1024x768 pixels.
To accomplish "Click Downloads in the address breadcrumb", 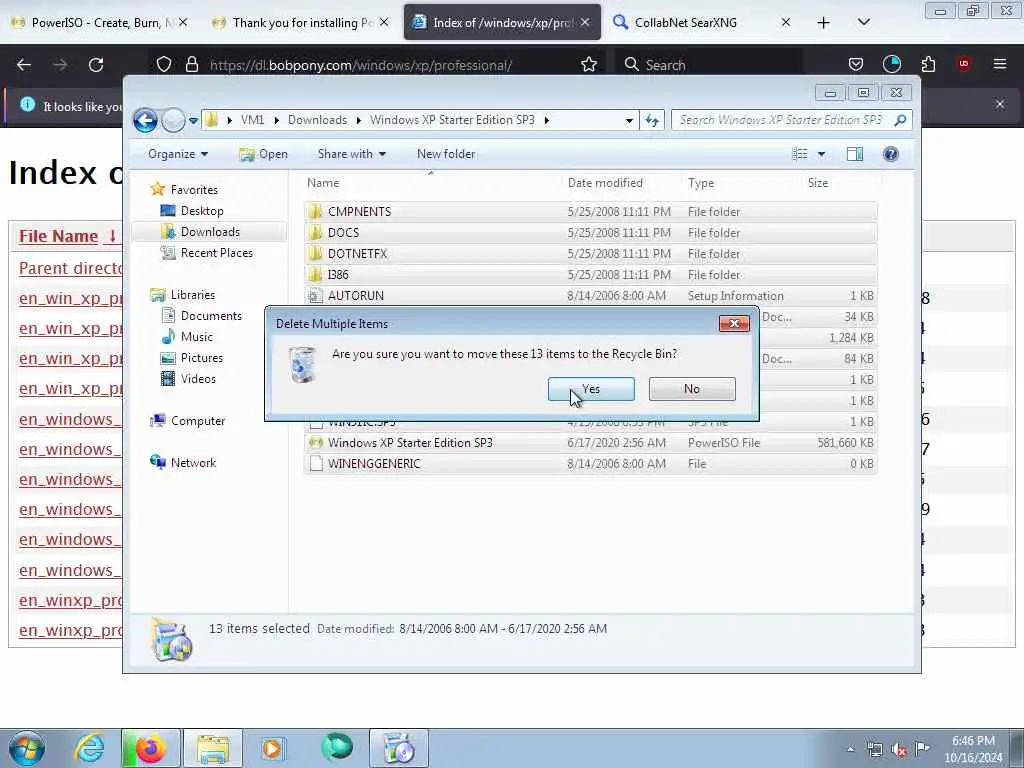I will pyautogui.click(x=317, y=120).
